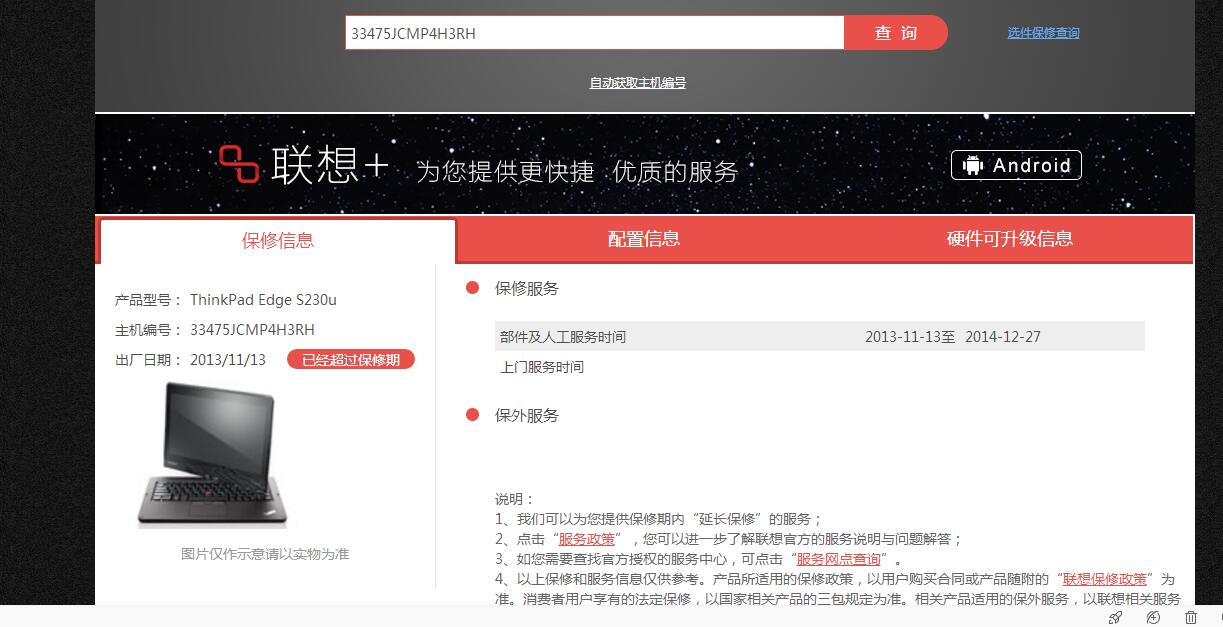The height and width of the screenshot is (627, 1223).
Task: Click the trash bin icon in status bar
Action: (1191, 618)
